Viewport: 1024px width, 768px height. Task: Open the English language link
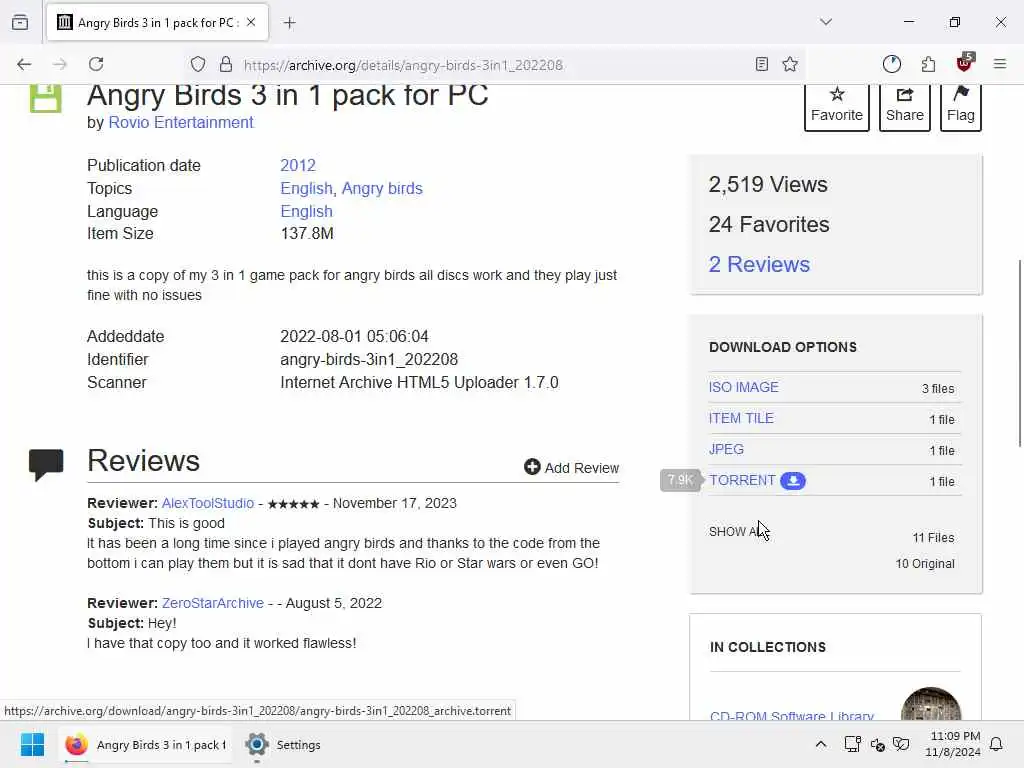click(306, 211)
